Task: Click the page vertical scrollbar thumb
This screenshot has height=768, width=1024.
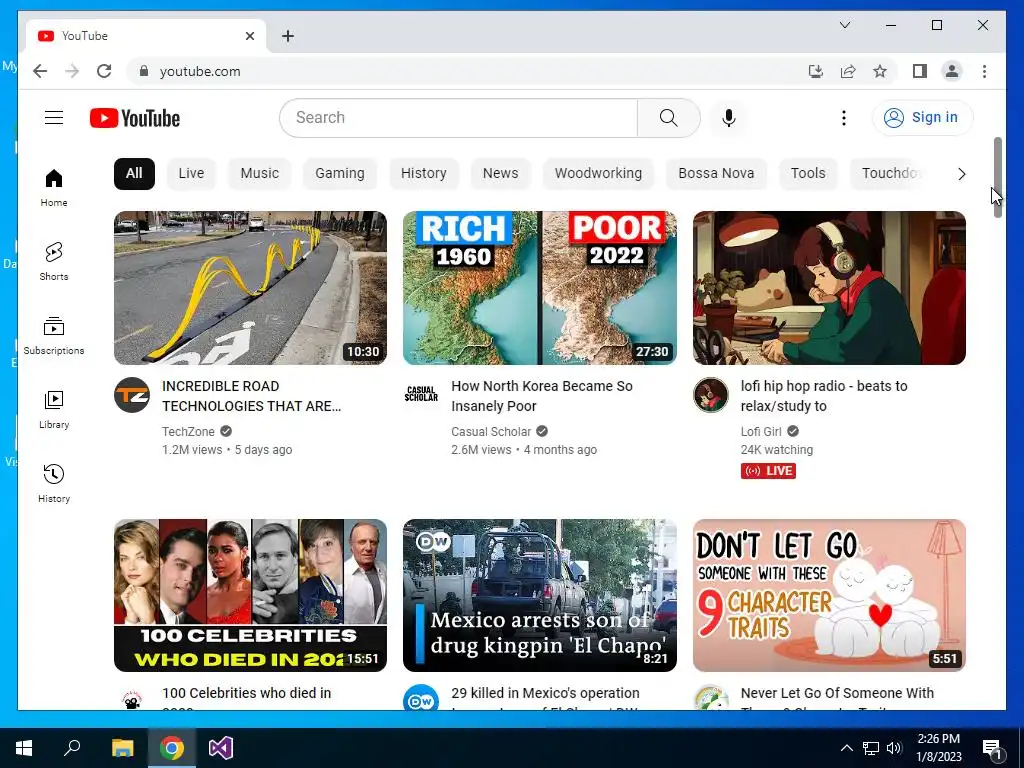Action: (997, 177)
